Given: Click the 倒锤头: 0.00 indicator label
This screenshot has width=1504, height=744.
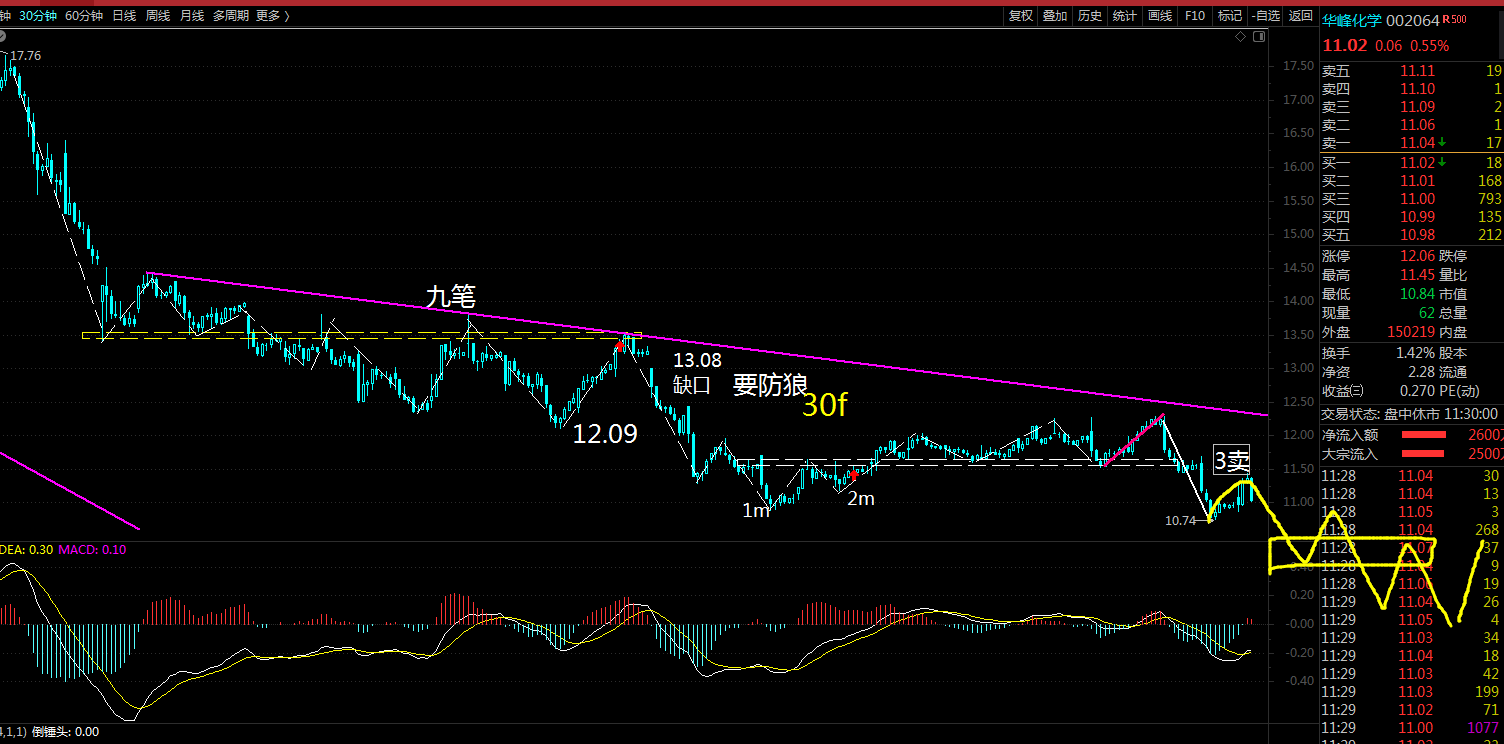Looking at the screenshot, I should tap(66, 731).
